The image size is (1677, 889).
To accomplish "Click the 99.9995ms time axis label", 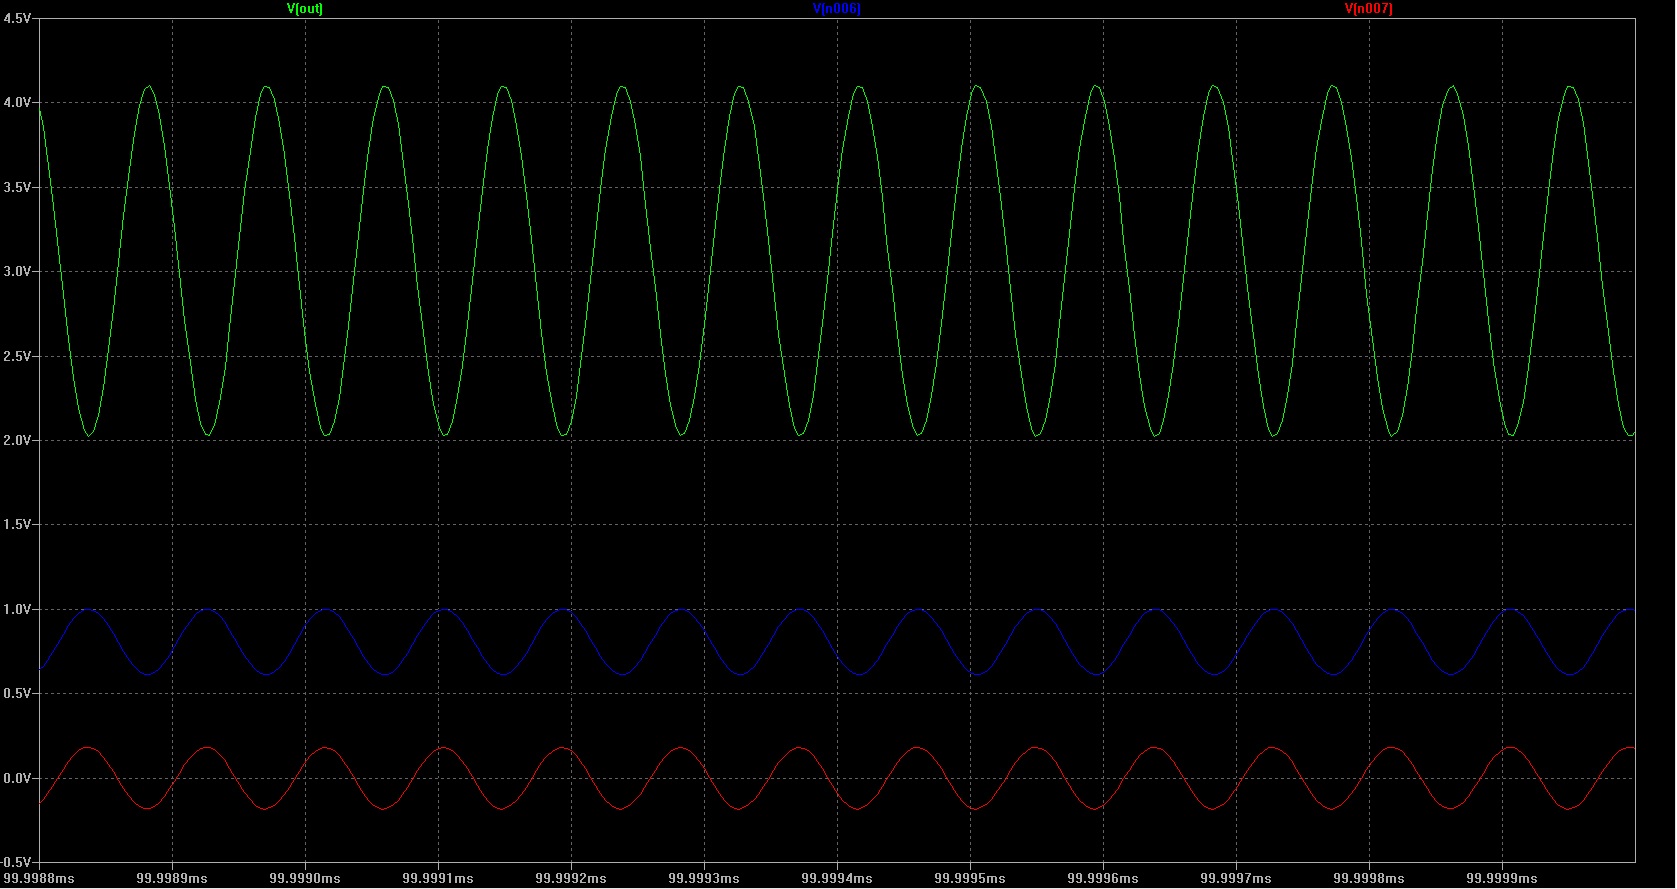I will [x=970, y=878].
